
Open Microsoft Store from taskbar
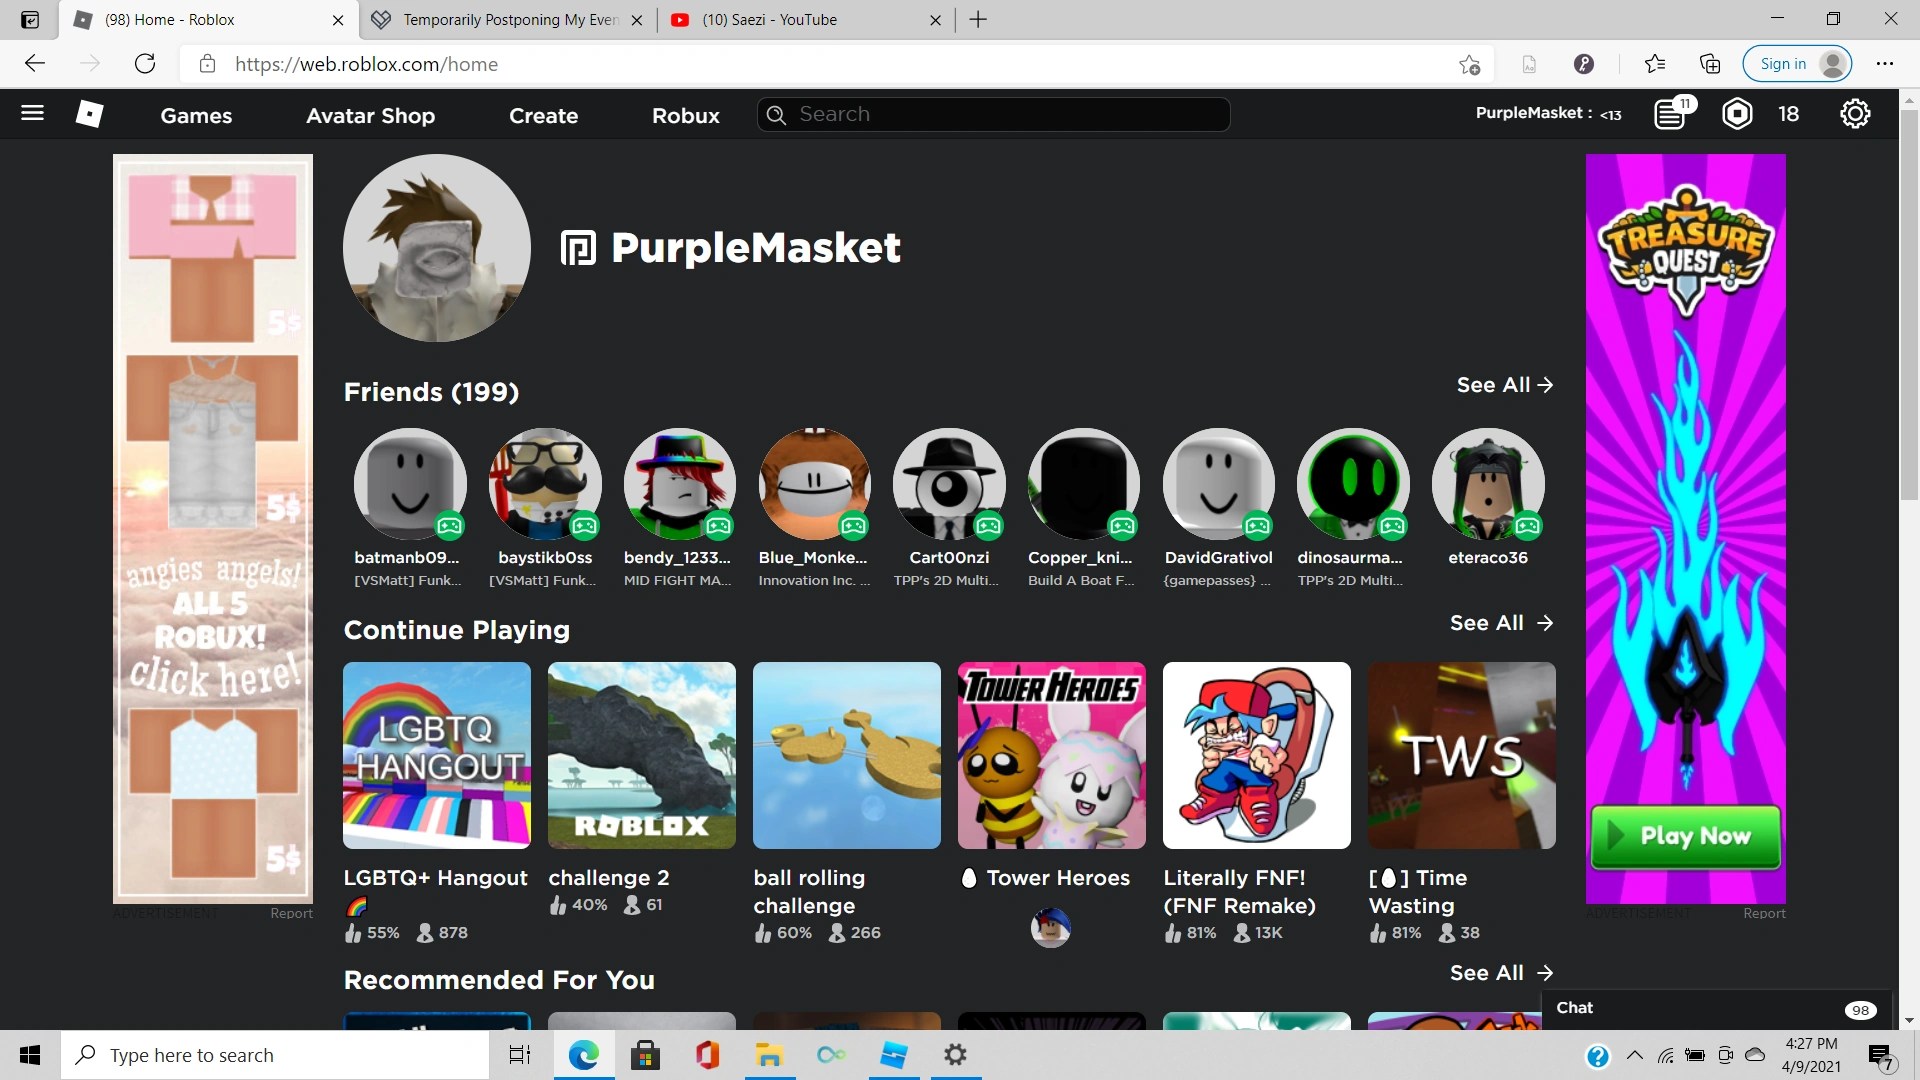click(645, 1055)
